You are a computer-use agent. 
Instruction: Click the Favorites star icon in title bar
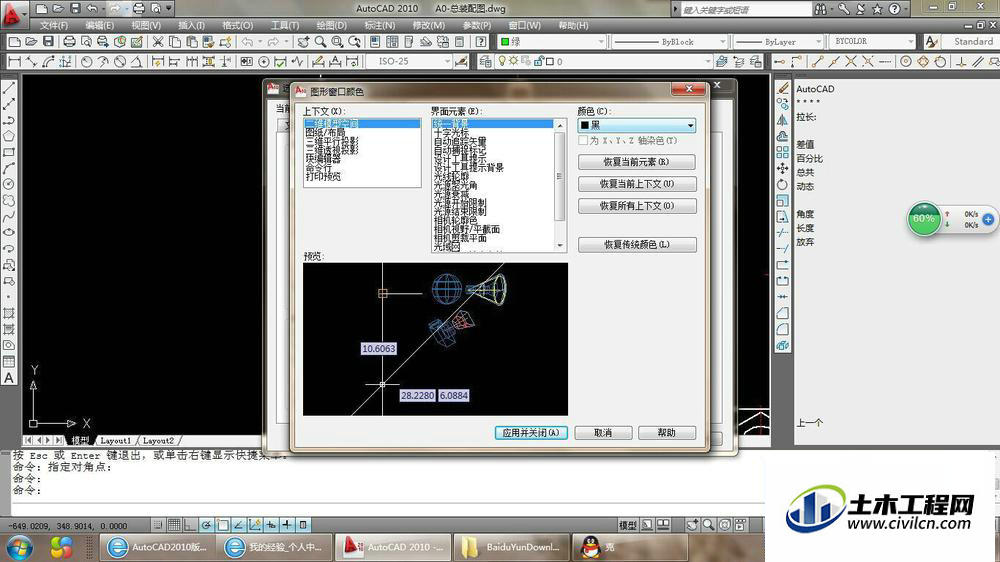pyautogui.click(x=878, y=9)
